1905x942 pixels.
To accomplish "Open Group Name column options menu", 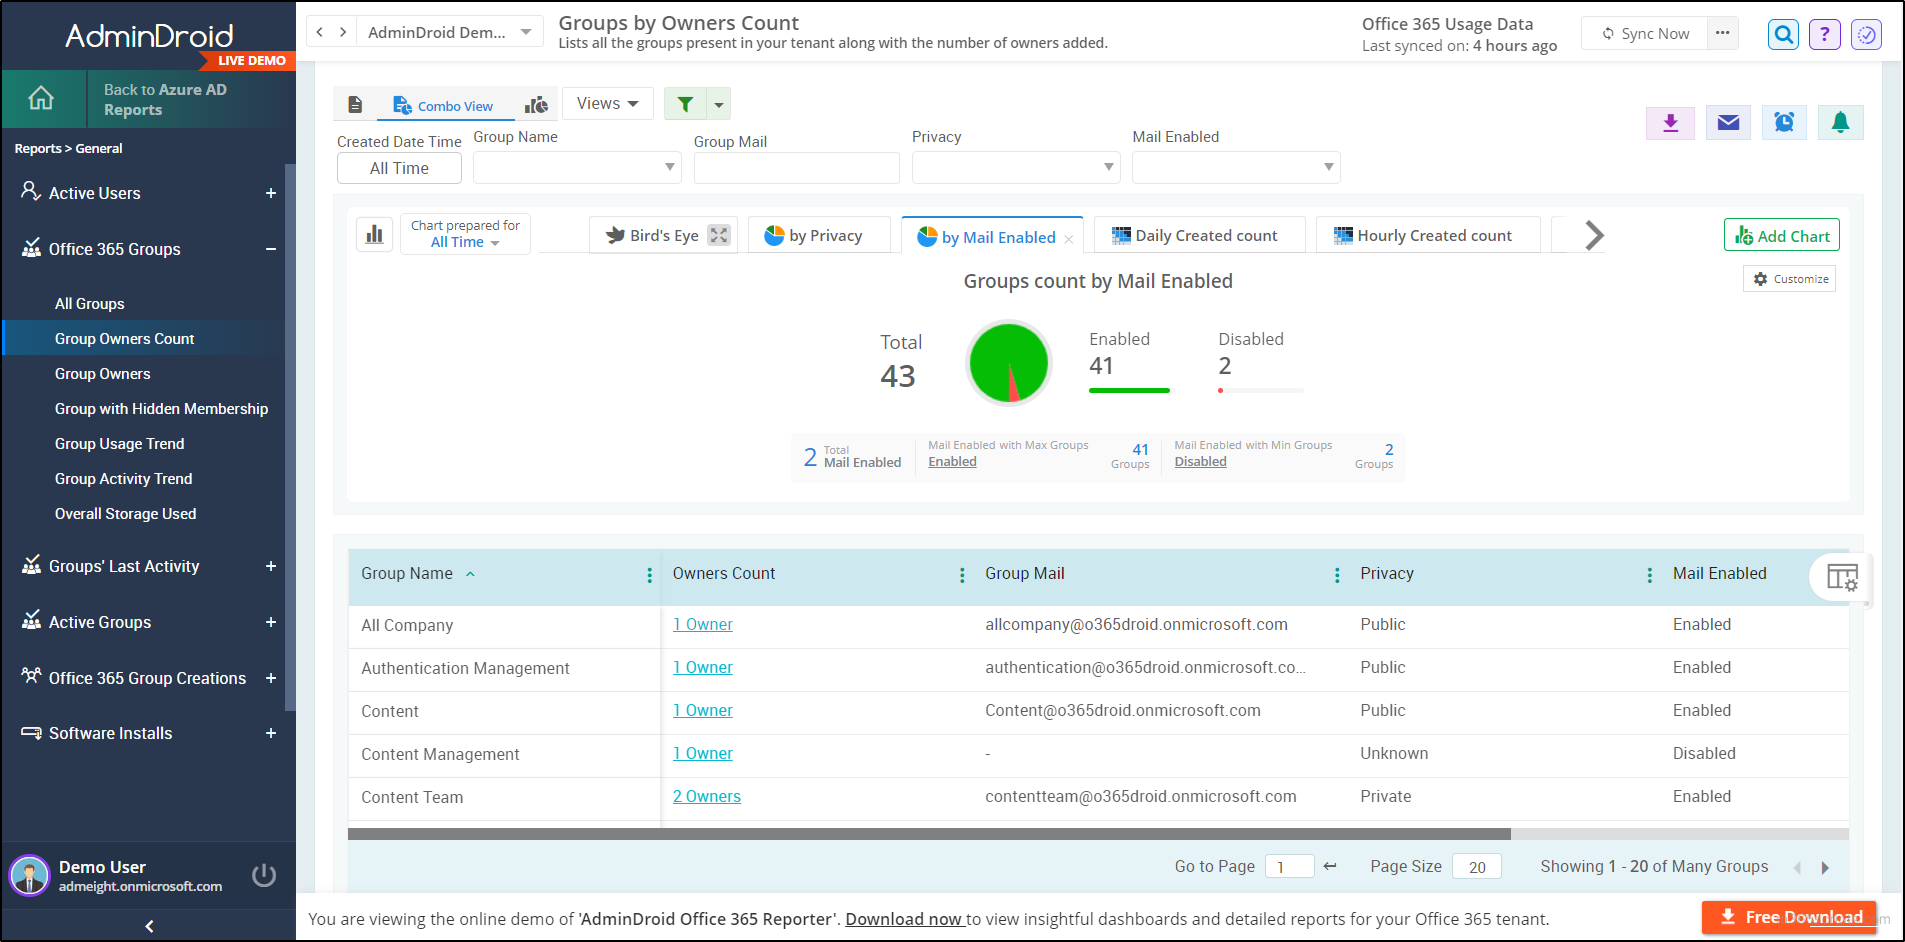I will point(649,575).
